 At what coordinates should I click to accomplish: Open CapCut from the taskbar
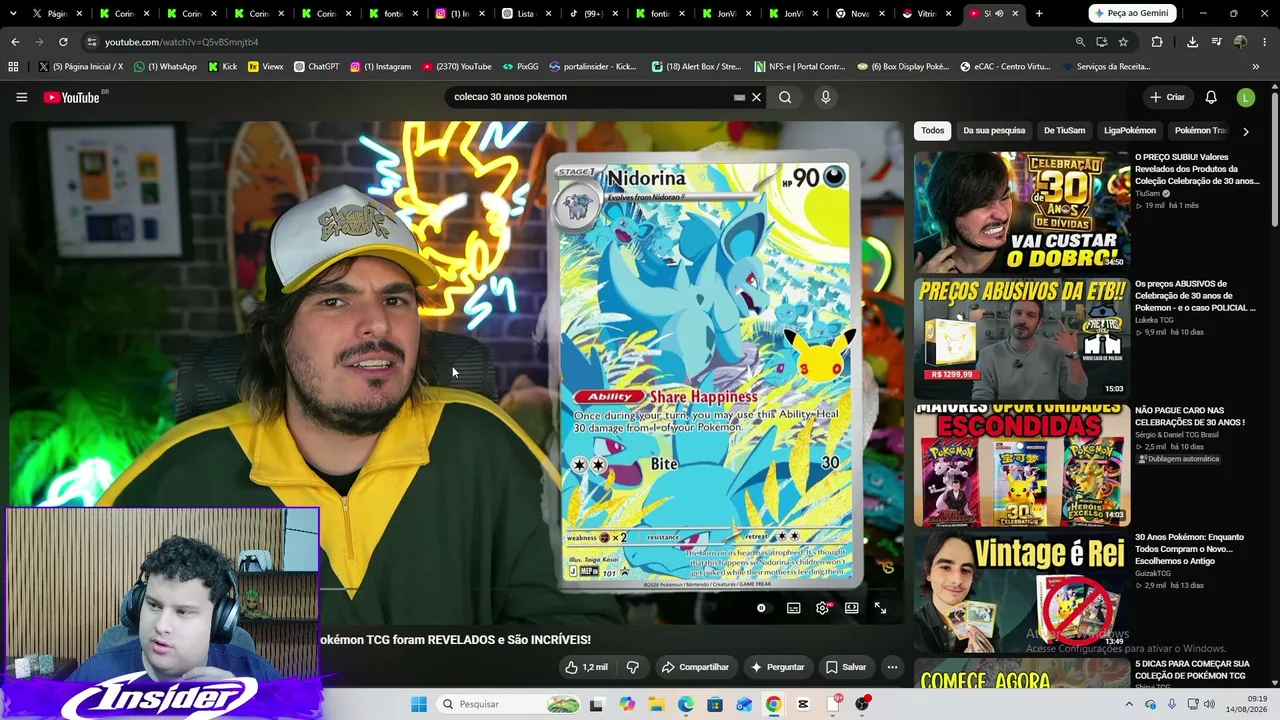click(803, 704)
